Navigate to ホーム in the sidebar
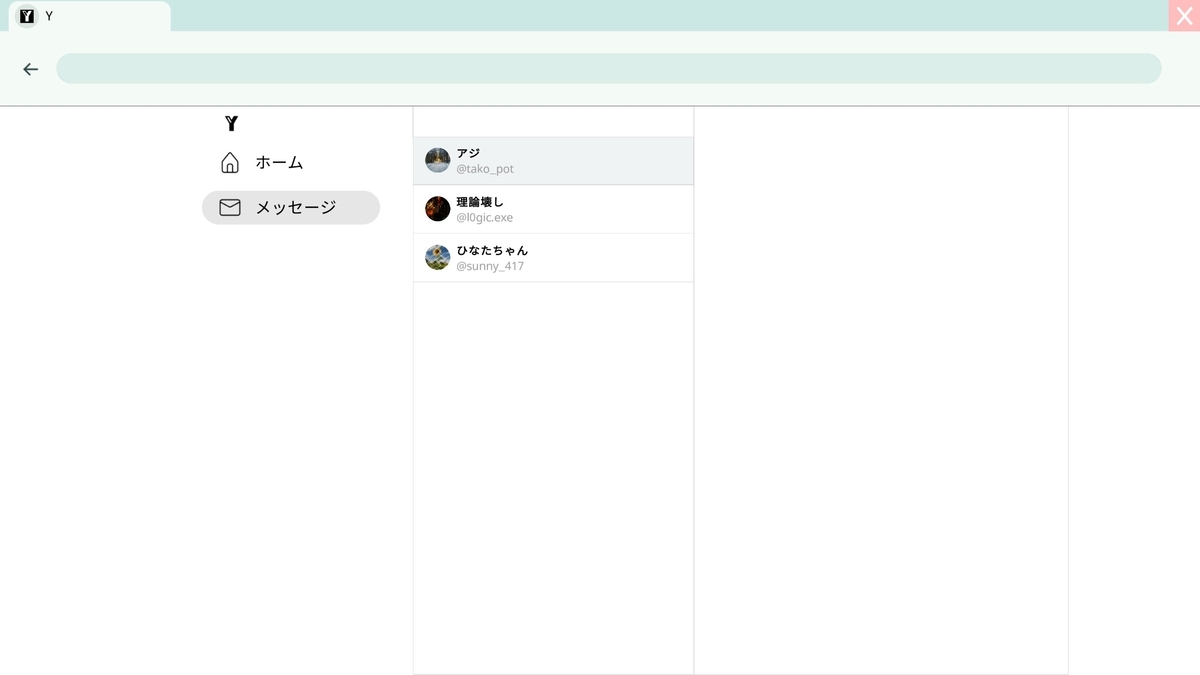 [x=278, y=161]
